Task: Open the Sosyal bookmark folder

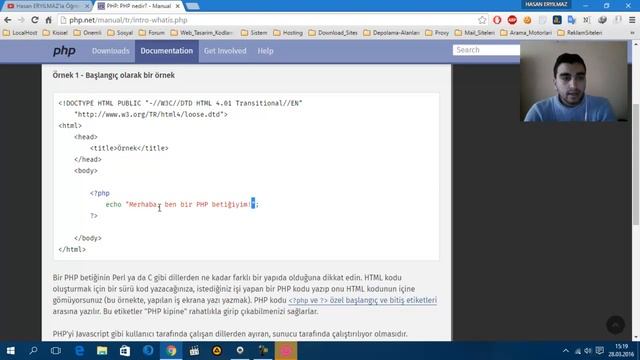Action: 120,33
